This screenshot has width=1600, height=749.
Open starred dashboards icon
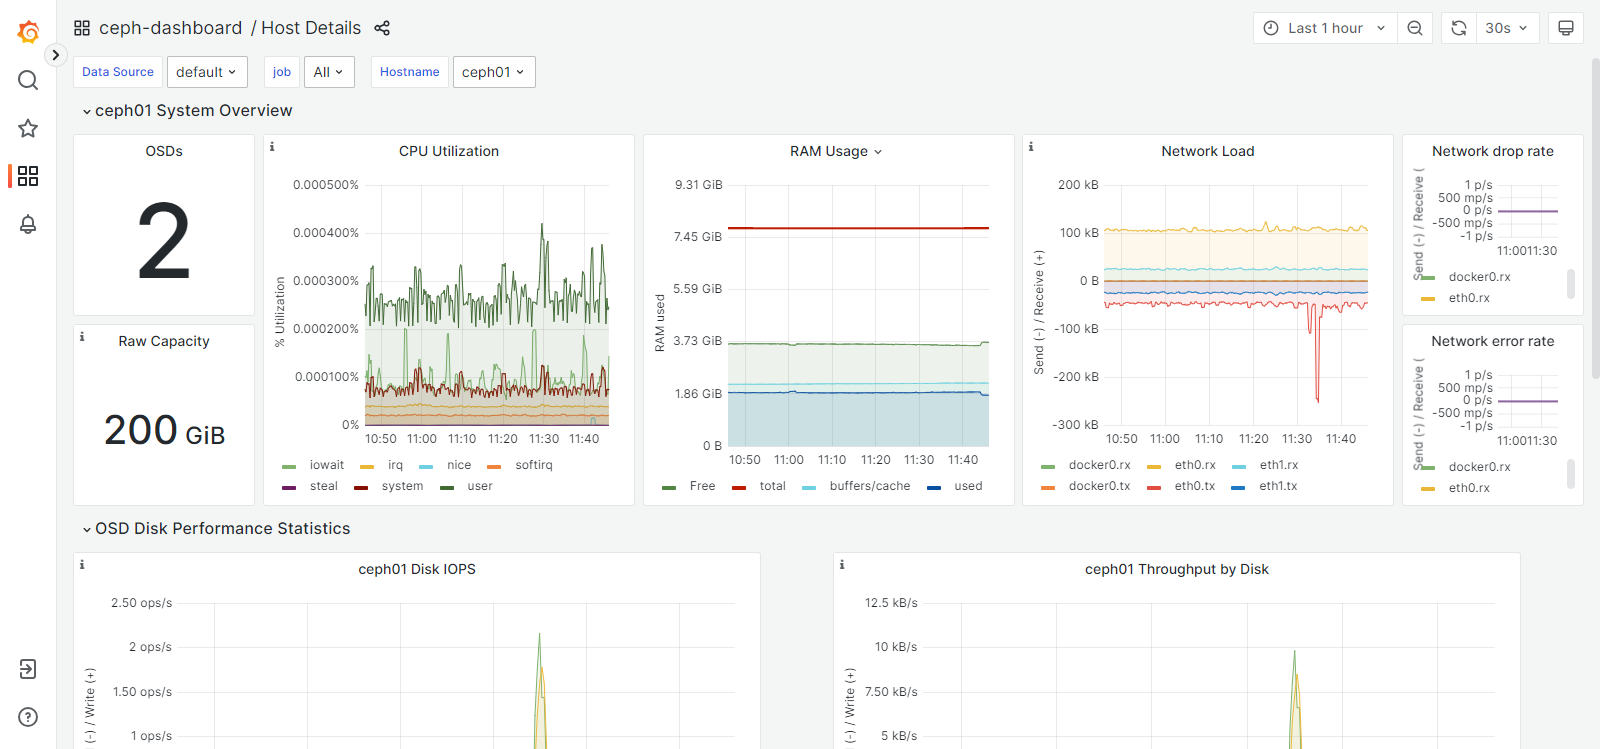click(x=28, y=128)
